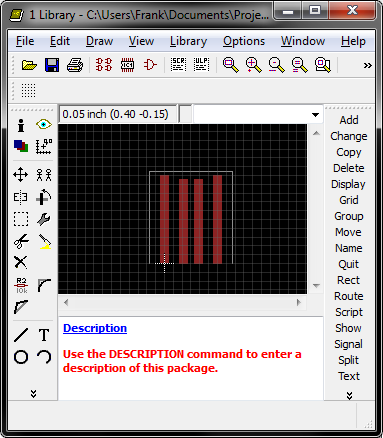Select the Circle drawing tool
This screenshot has height=438, width=383.
21,357
